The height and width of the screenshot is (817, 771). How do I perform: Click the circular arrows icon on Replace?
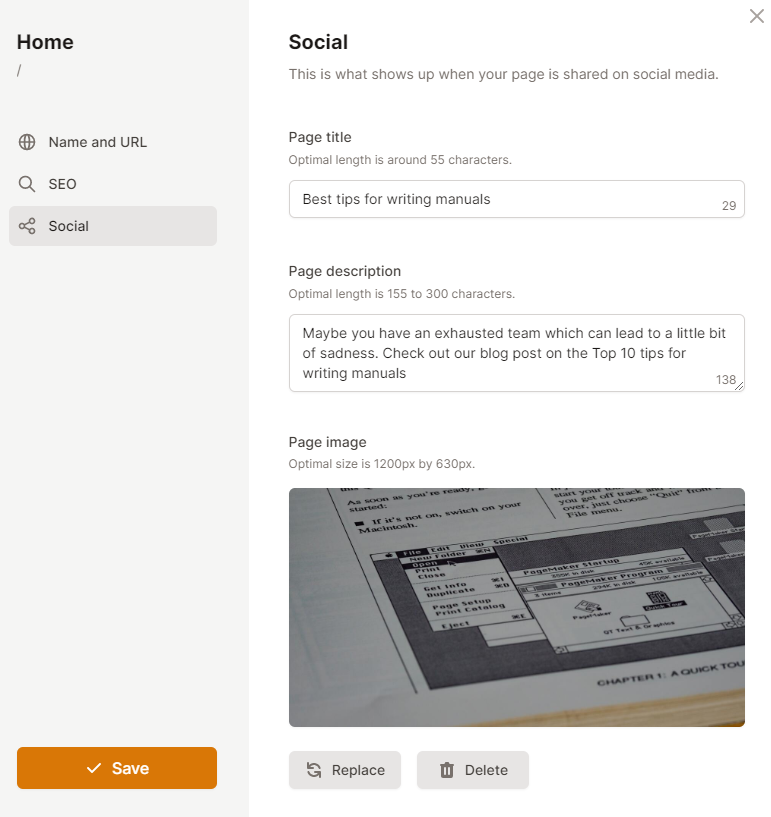[x=314, y=770]
